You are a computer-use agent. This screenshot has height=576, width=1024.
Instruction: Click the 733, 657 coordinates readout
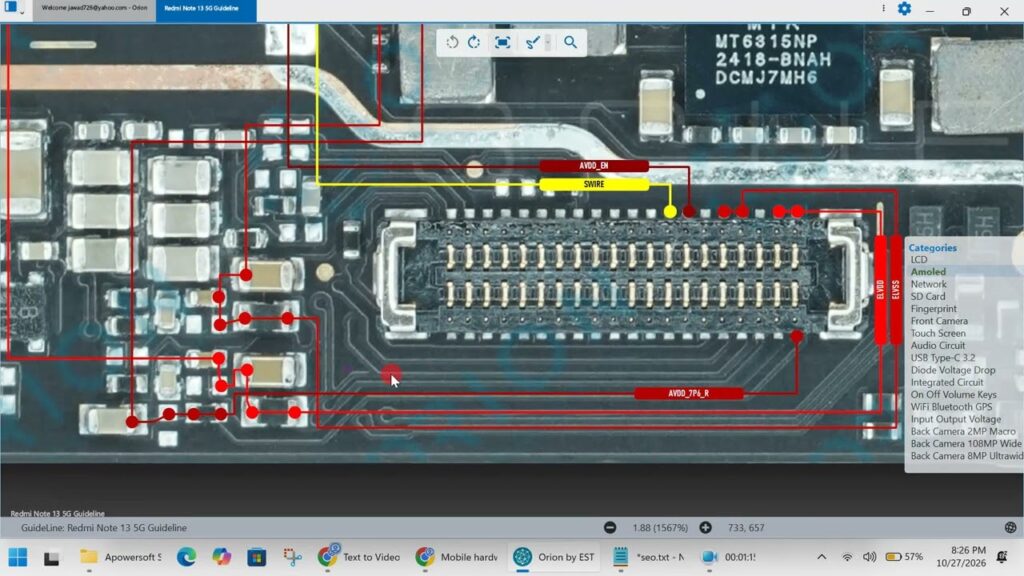point(746,528)
